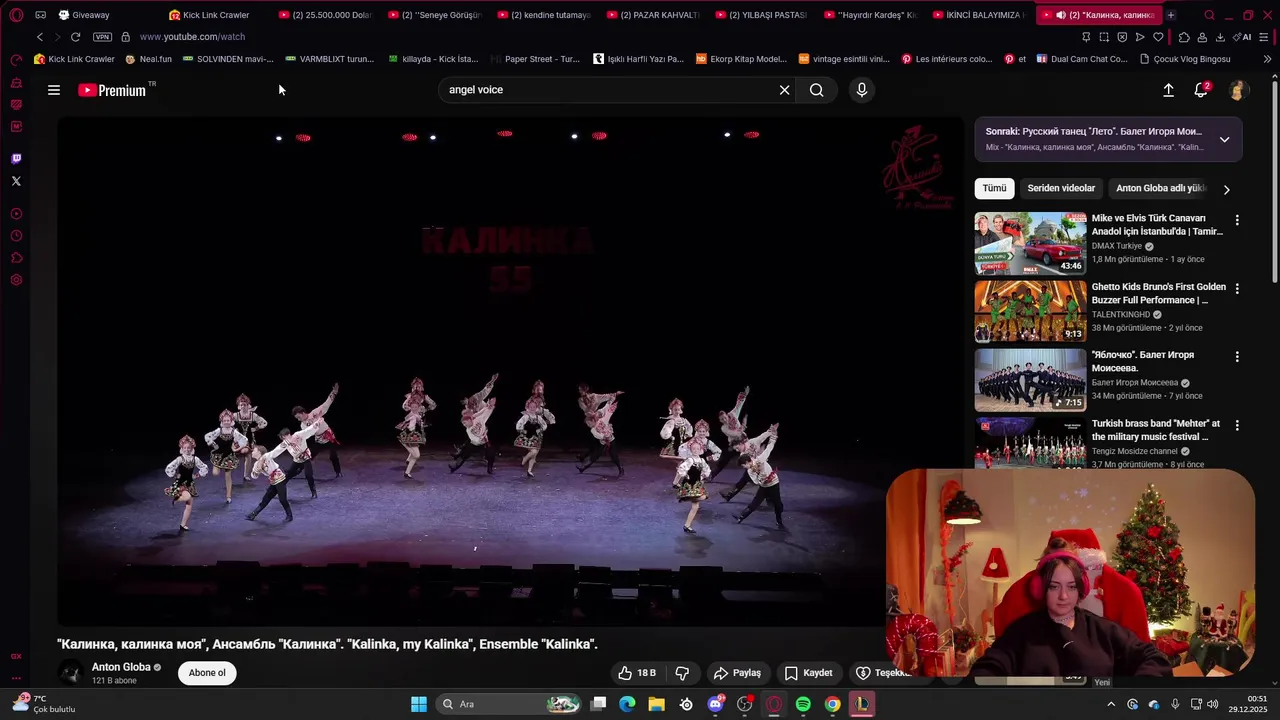
Task: Switch to the 'YILBAŞI PASTASI' browser tab
Action: 761,15
